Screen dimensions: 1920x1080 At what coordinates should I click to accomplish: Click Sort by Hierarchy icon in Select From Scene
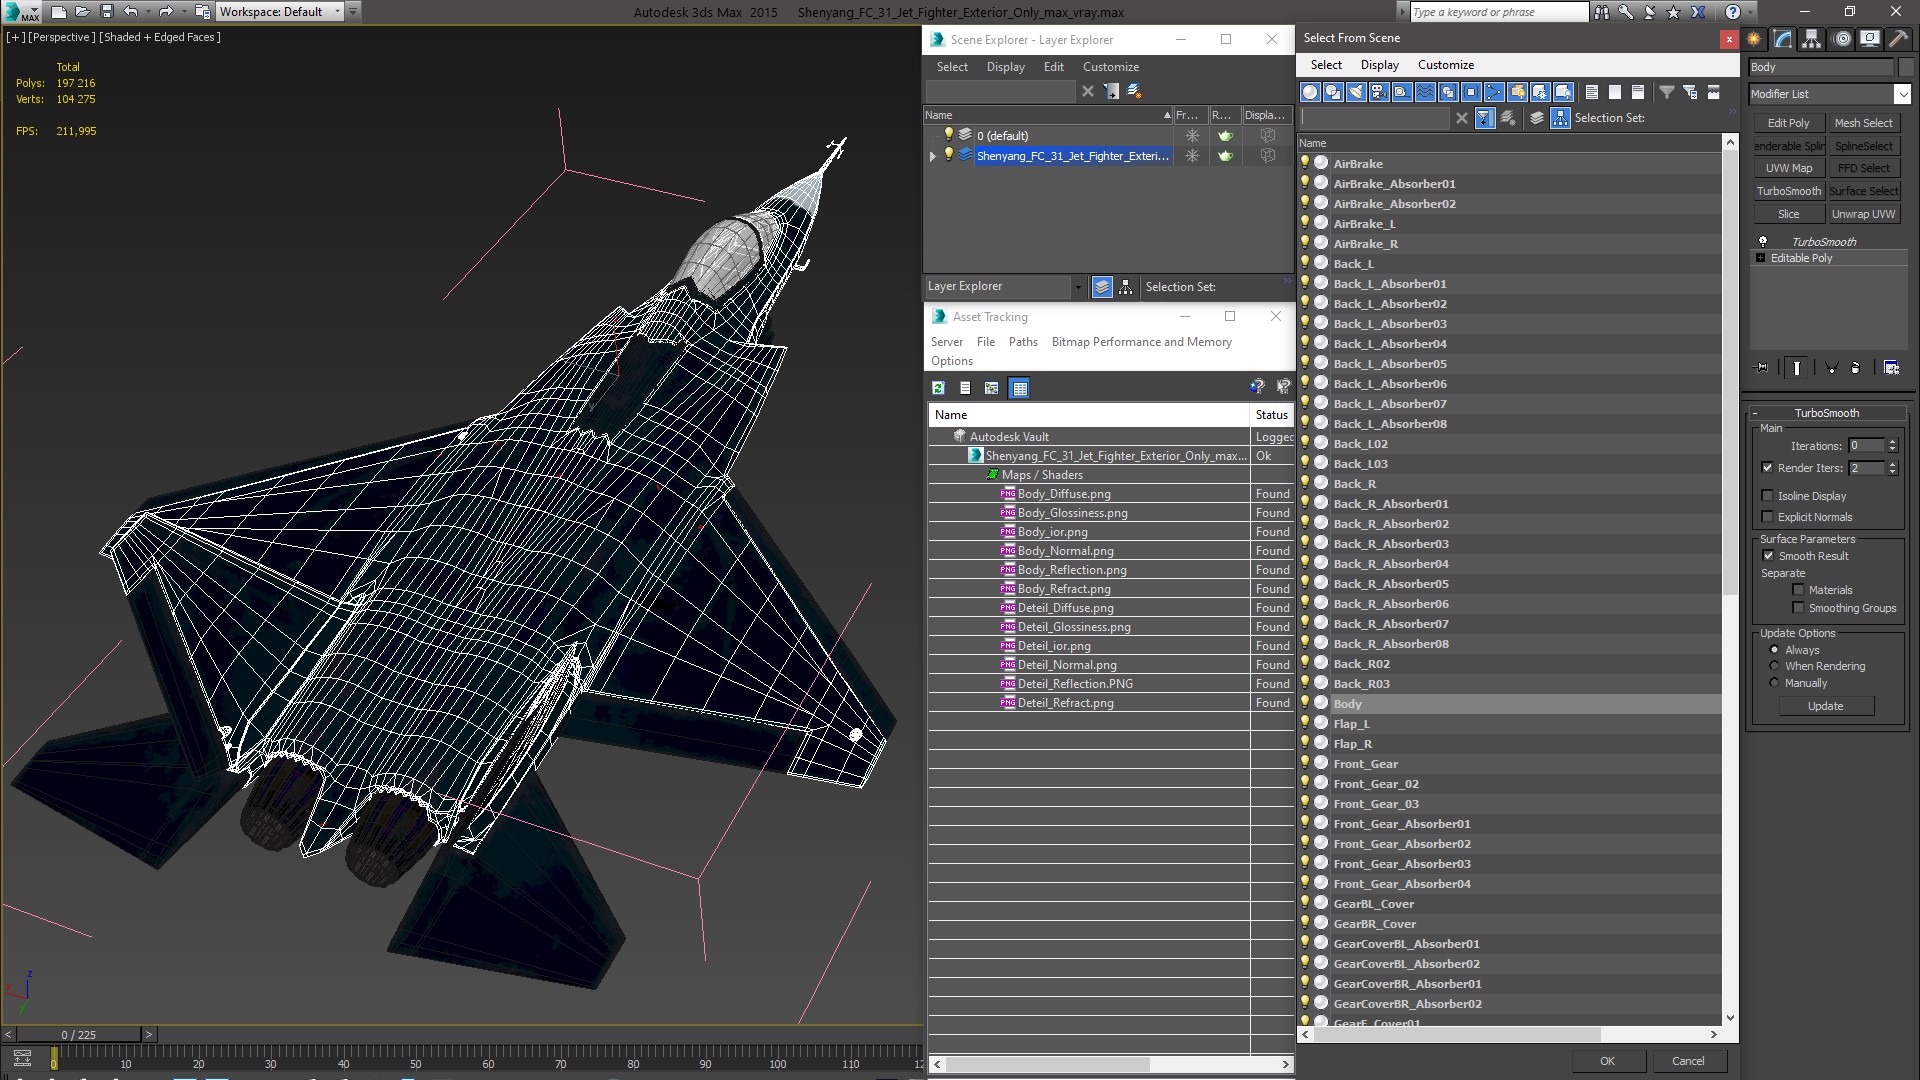(x=1560, y=118)
